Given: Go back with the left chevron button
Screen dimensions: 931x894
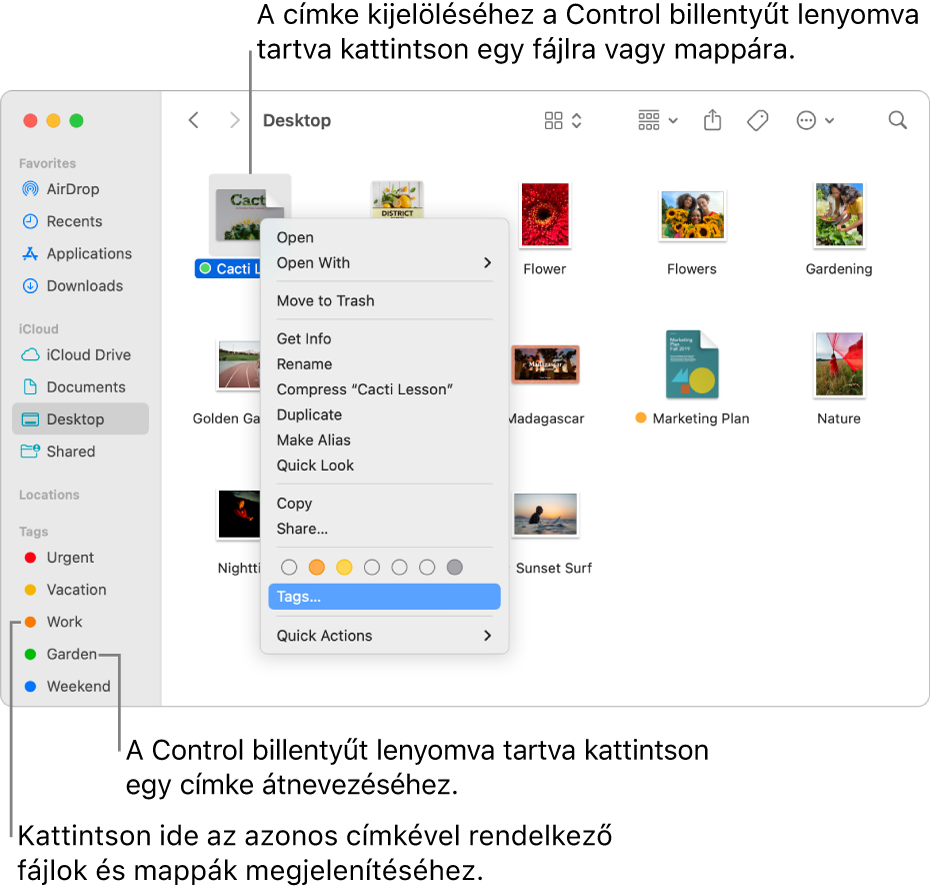Looking at the screenshot, I should pyautogui.click(x=194, y=121).
